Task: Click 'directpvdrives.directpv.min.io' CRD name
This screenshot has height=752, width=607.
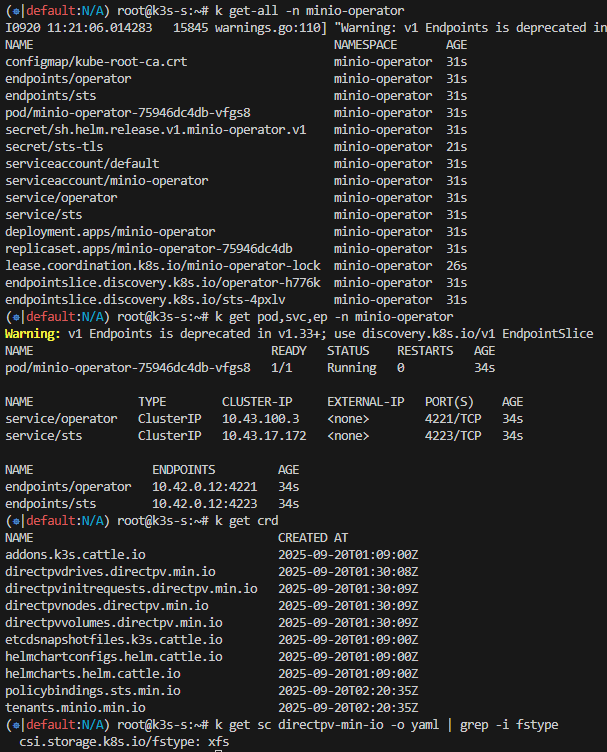Action: pyautogui.click(x=110, y=572)
